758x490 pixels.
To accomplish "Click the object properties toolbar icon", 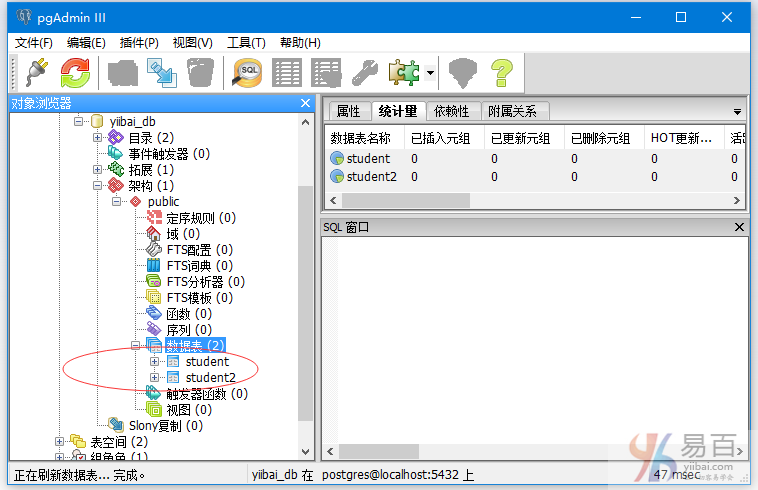I will click(122, 73).
